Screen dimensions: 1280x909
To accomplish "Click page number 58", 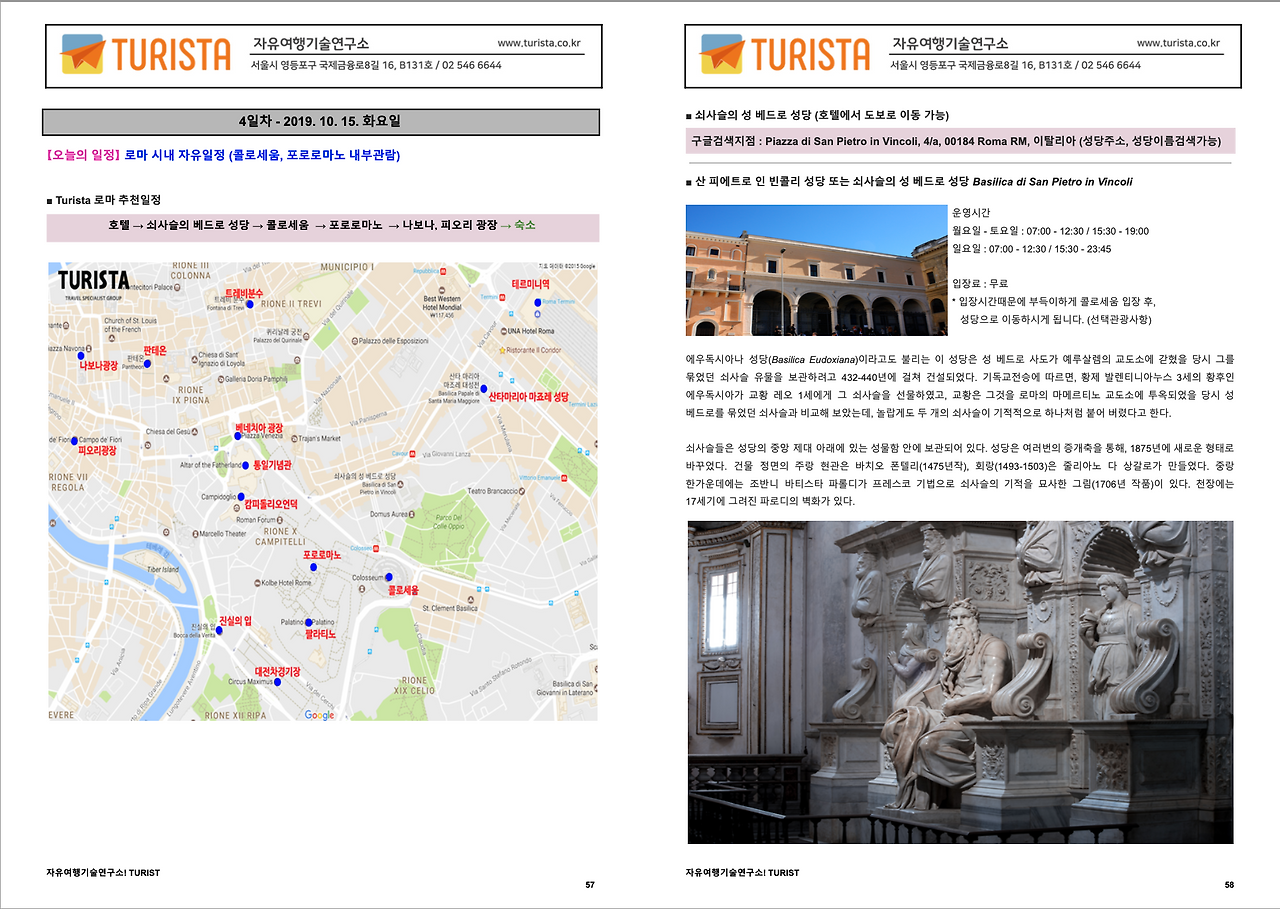I will tap(1229, 885).
